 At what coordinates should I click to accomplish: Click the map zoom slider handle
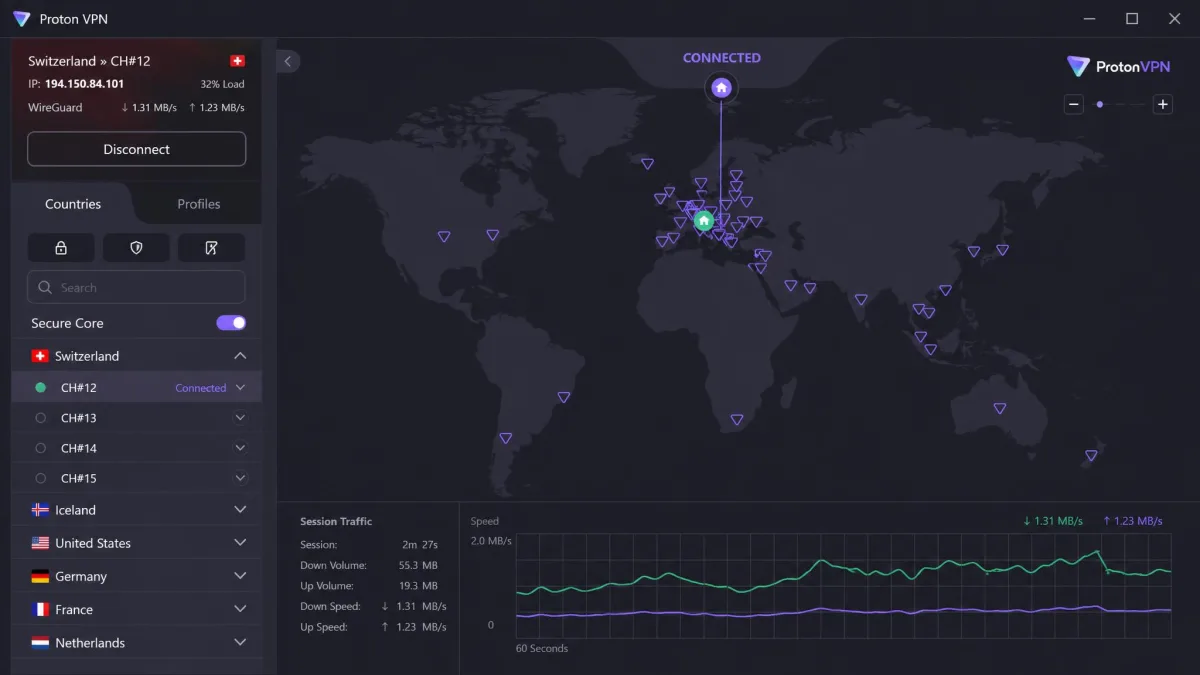coord(1100,104)
